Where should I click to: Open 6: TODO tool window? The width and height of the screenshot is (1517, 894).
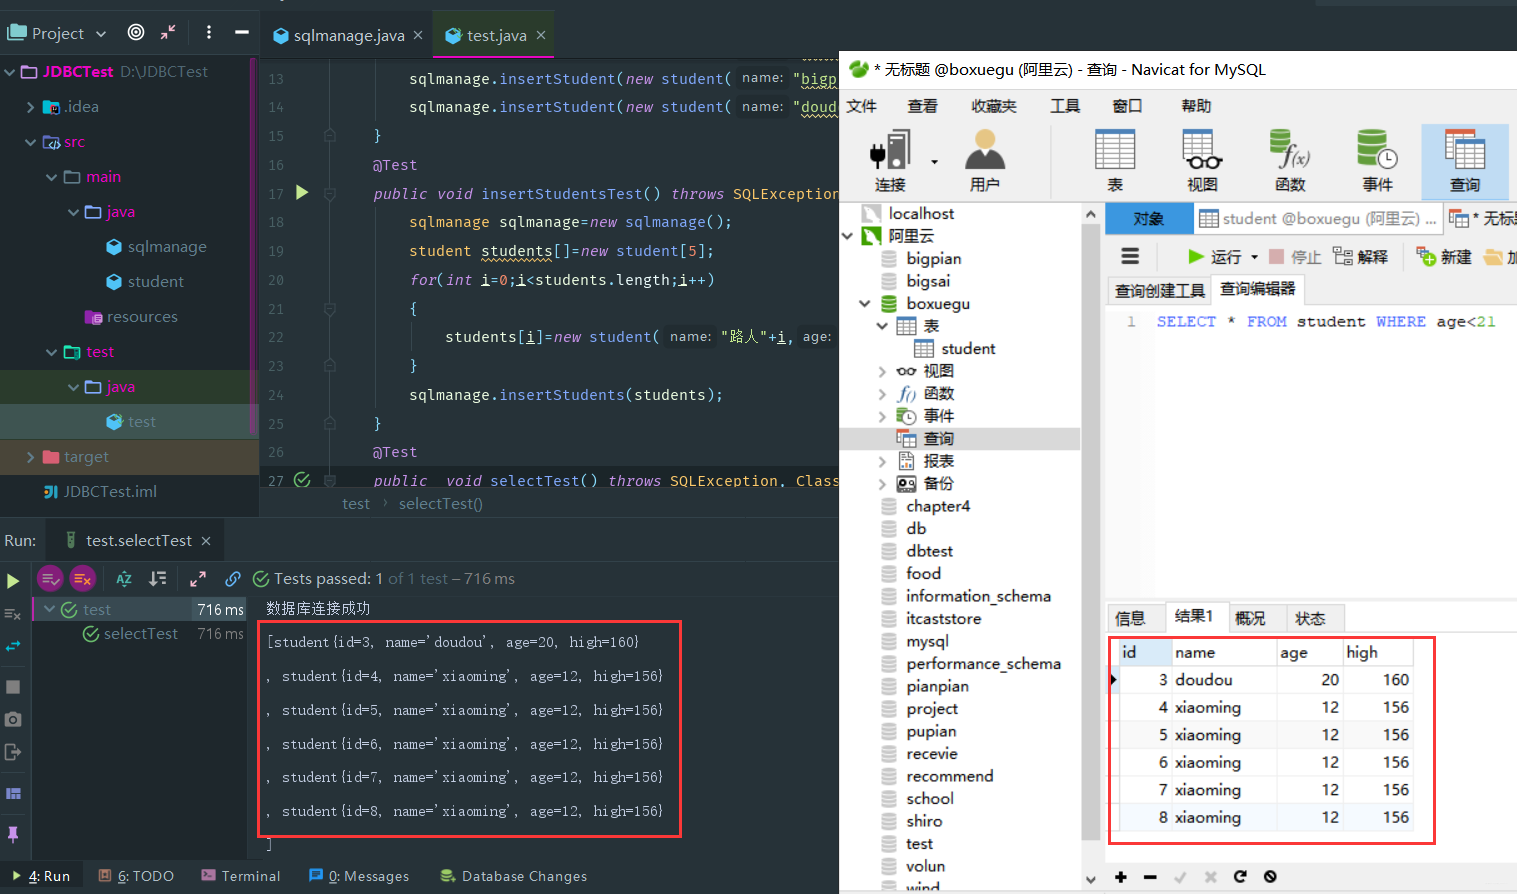[x=136, y=876]
